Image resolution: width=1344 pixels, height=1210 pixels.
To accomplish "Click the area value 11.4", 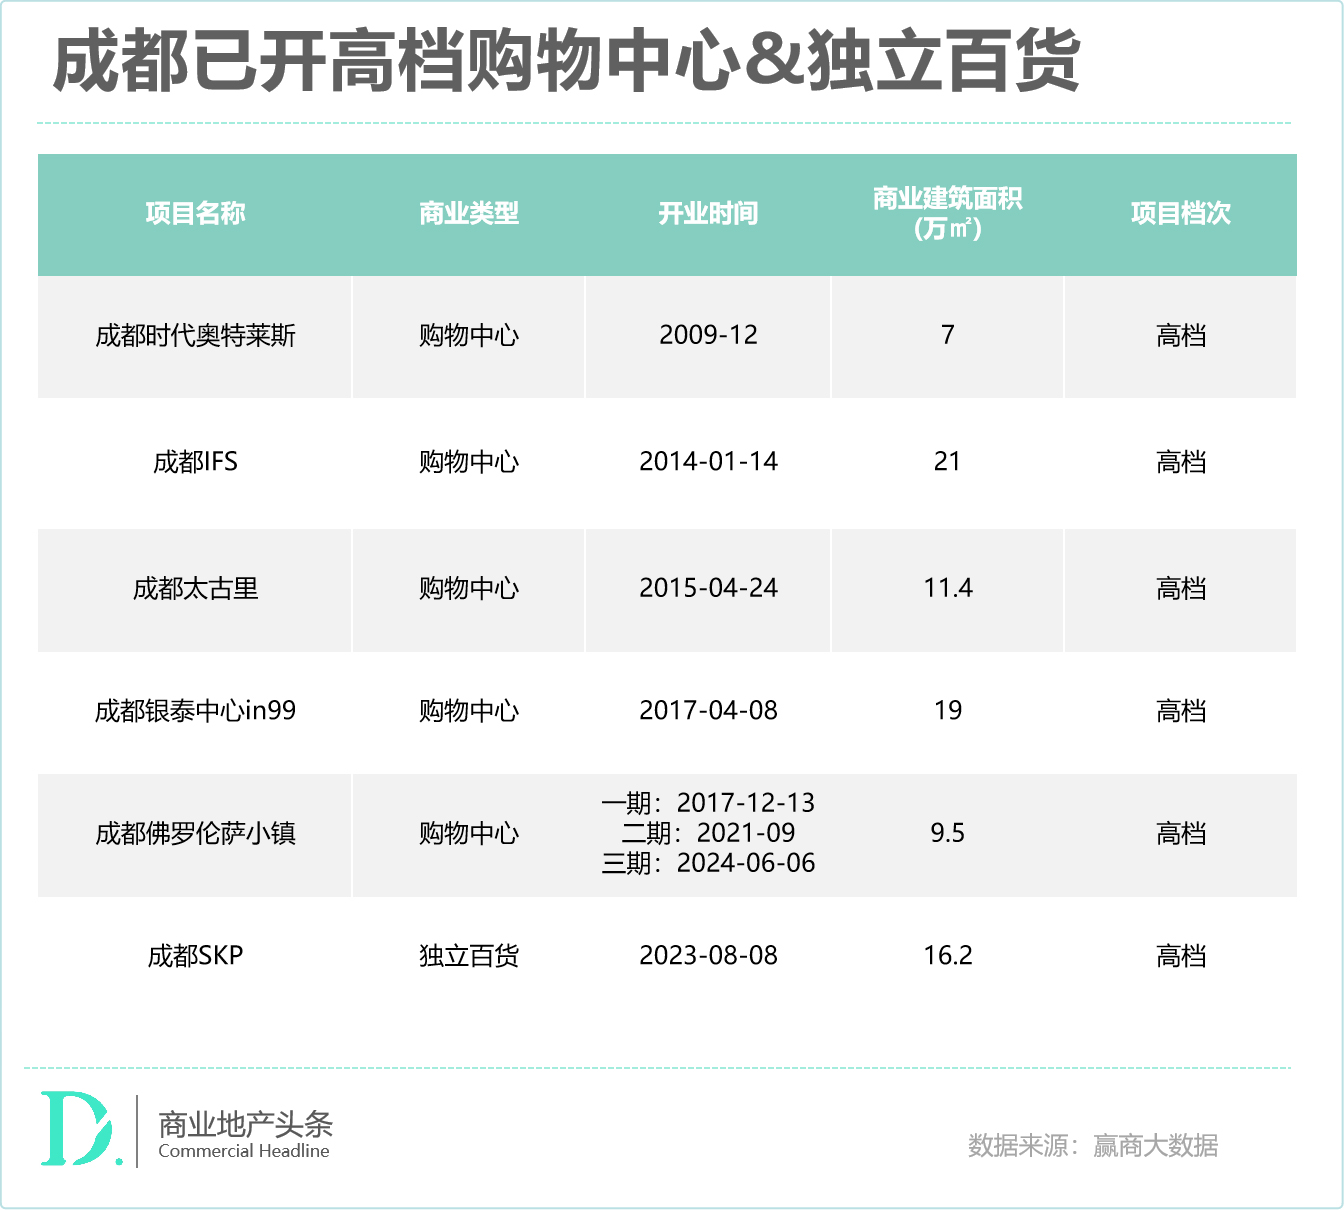I will 948,587.
